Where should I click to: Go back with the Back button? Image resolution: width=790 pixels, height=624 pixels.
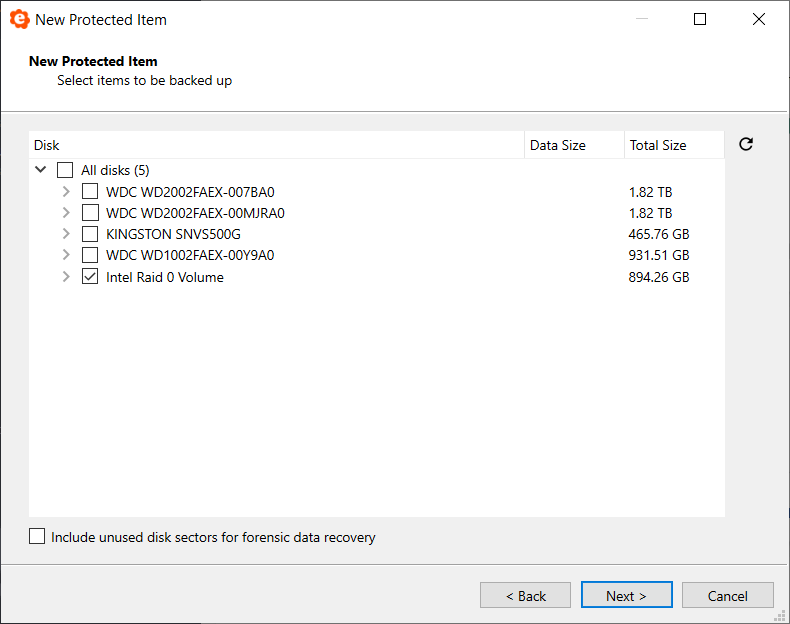coord(525,596)
